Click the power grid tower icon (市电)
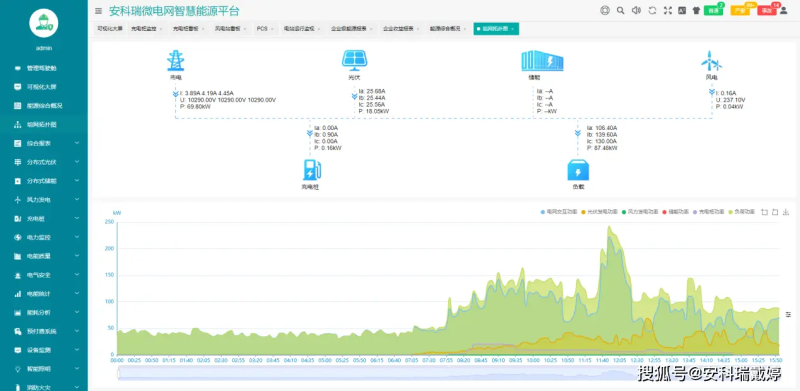 point(176,60)
